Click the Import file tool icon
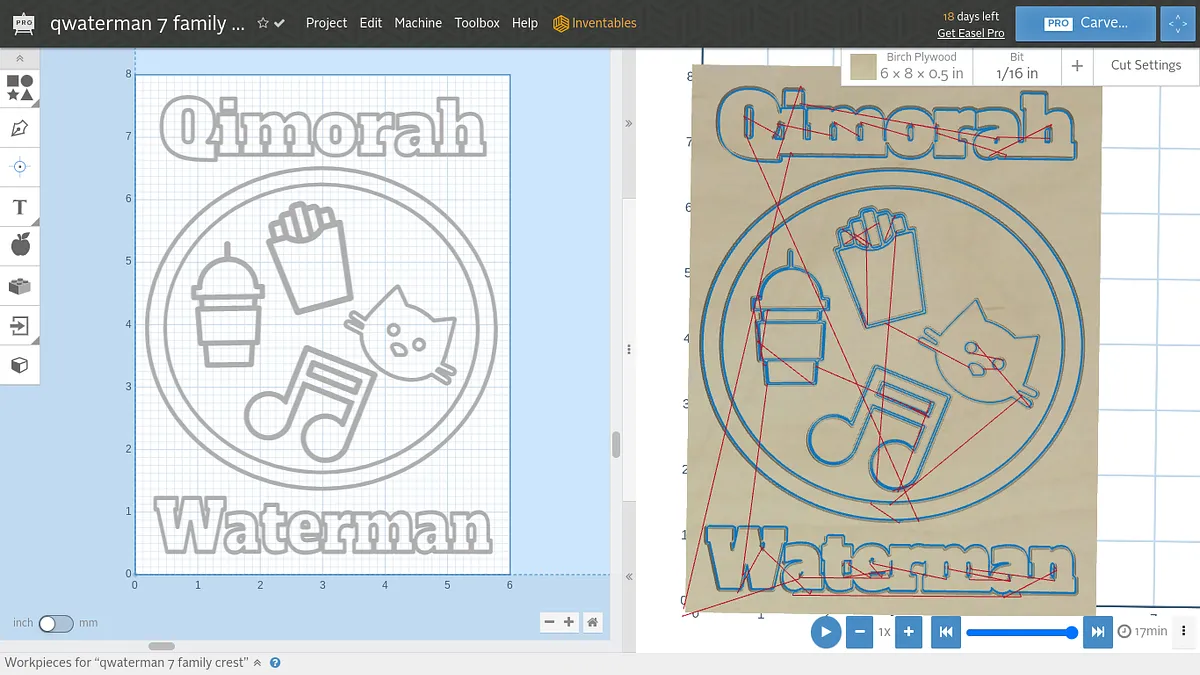The image size is (1200, 675). pos(20,325)
